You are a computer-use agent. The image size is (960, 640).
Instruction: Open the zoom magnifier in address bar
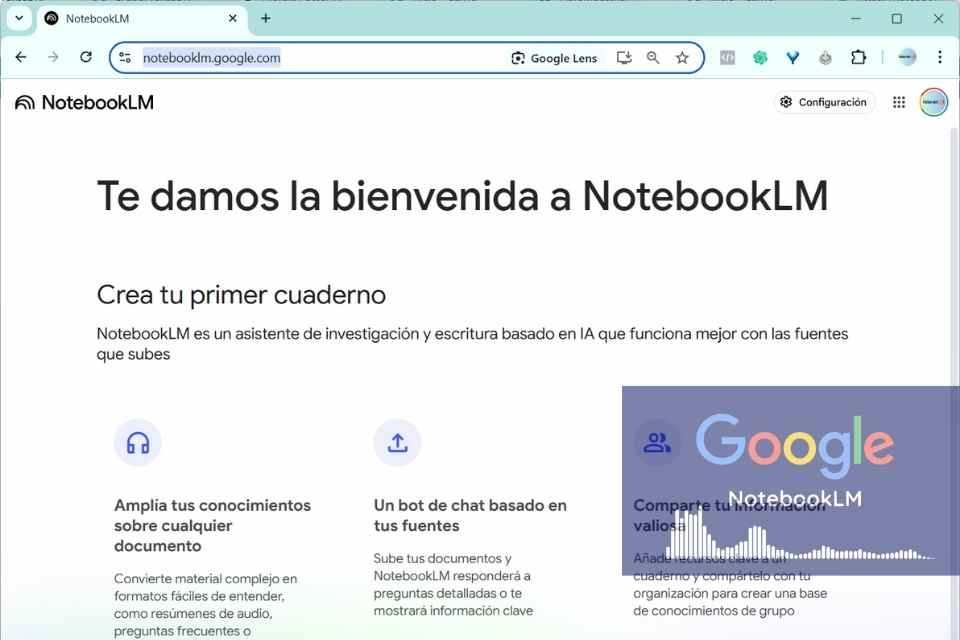pyautogui.click(x=653, y=58)
